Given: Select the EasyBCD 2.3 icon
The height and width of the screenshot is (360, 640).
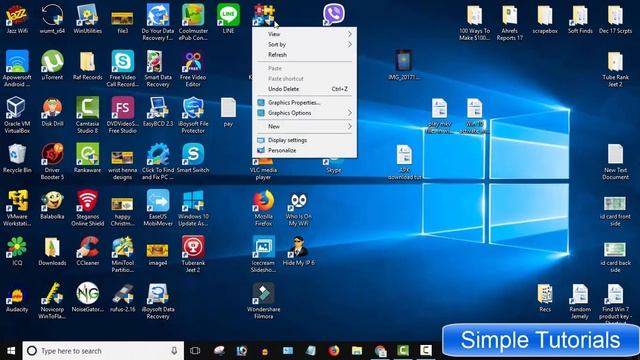Looking at the screenshot, I should click(x=158, y=111).
